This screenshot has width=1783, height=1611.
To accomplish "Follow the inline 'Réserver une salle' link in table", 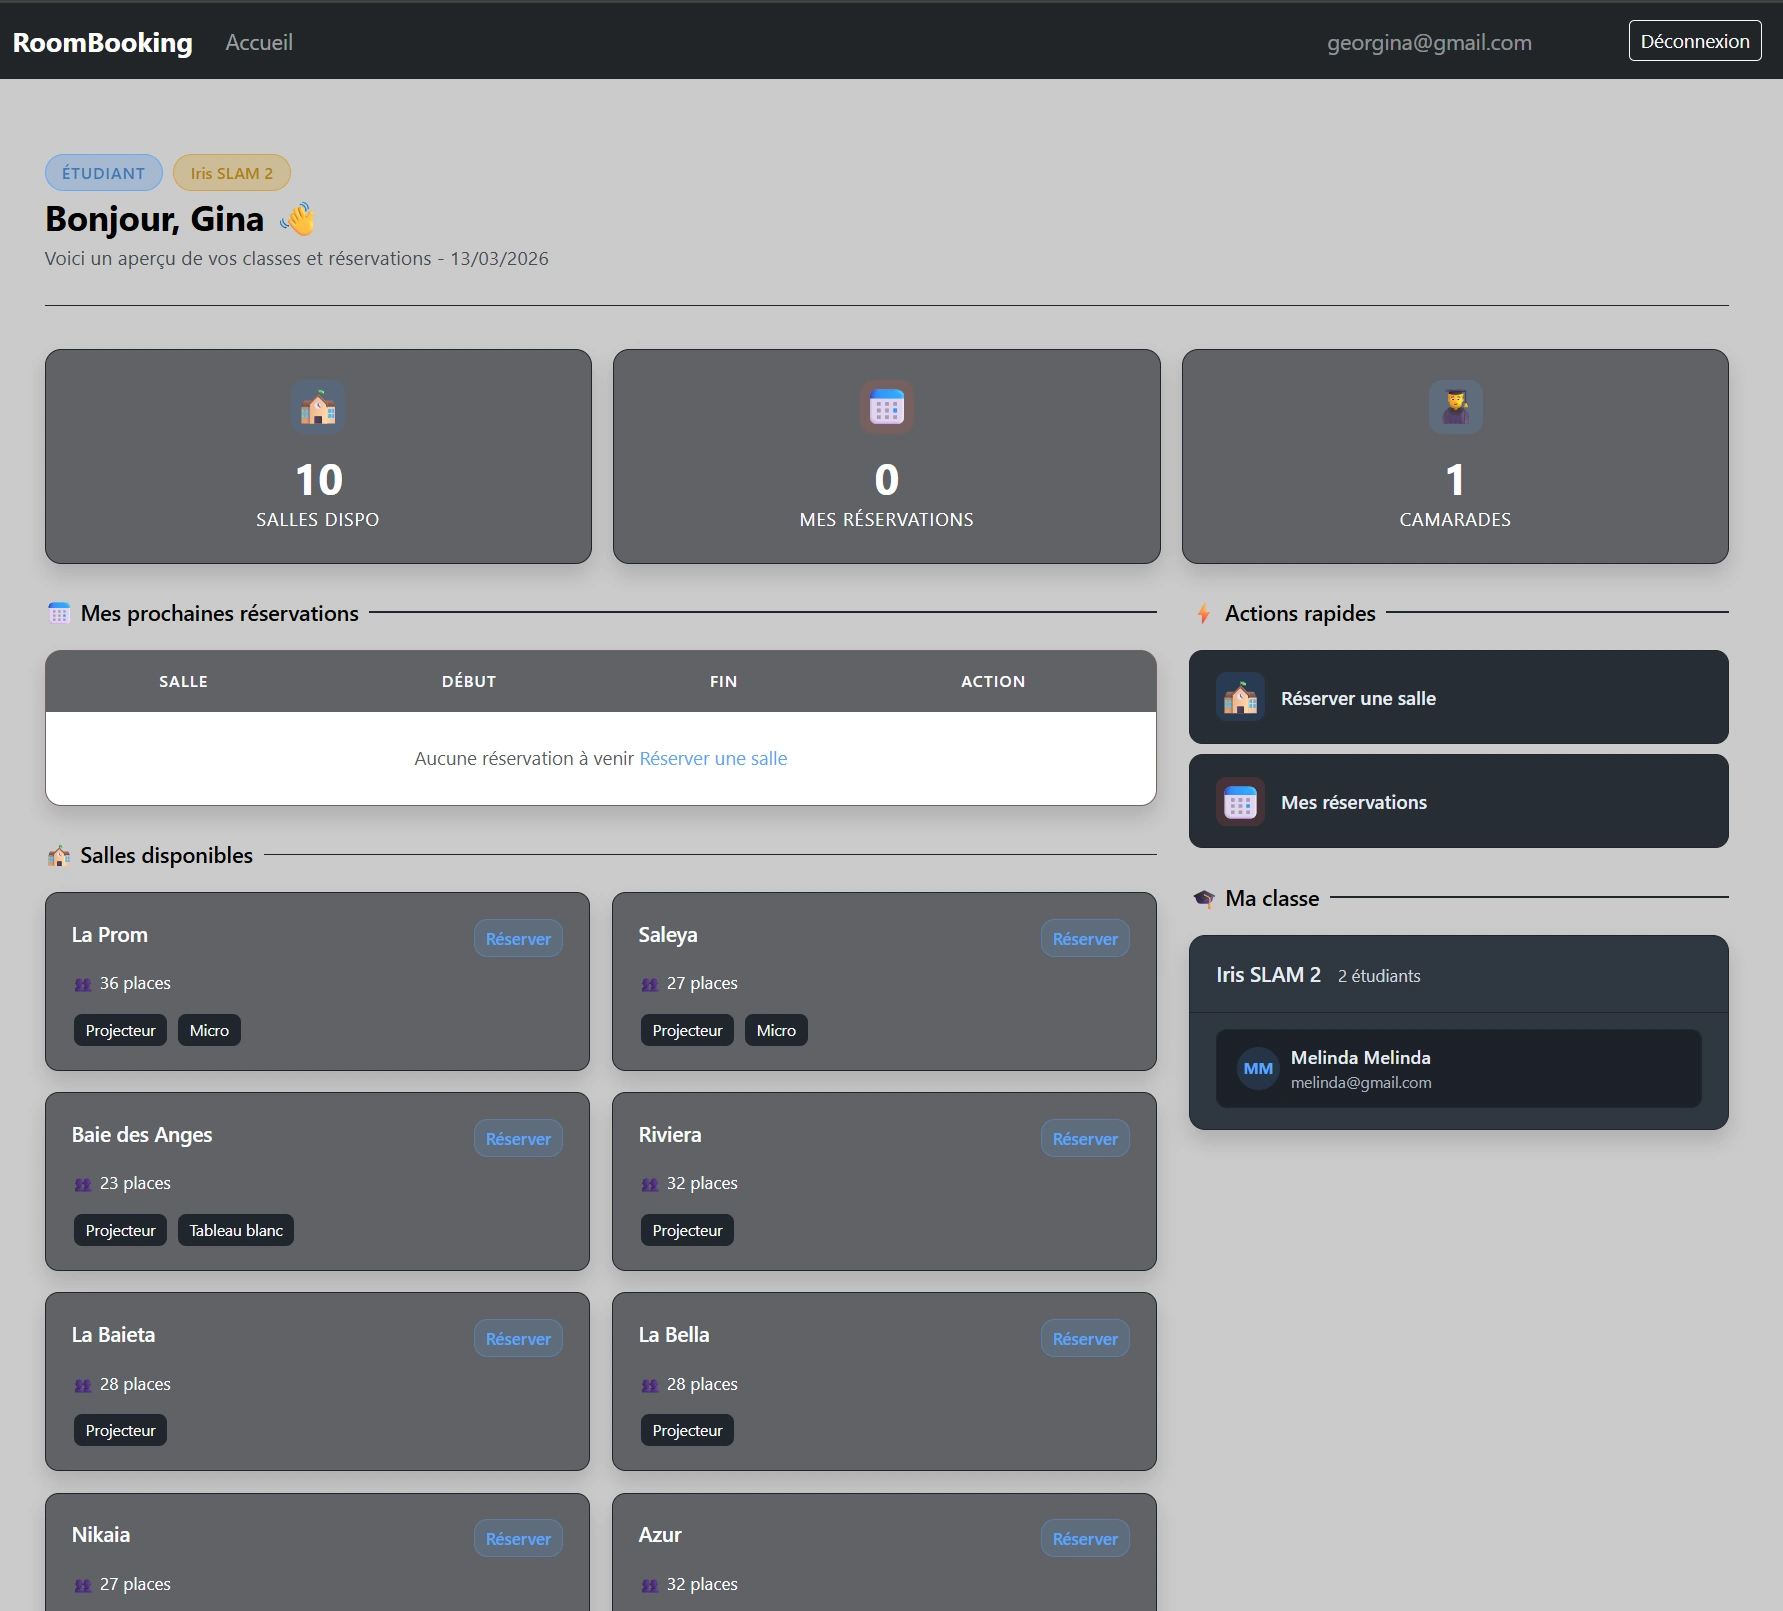I will (713, 759).
